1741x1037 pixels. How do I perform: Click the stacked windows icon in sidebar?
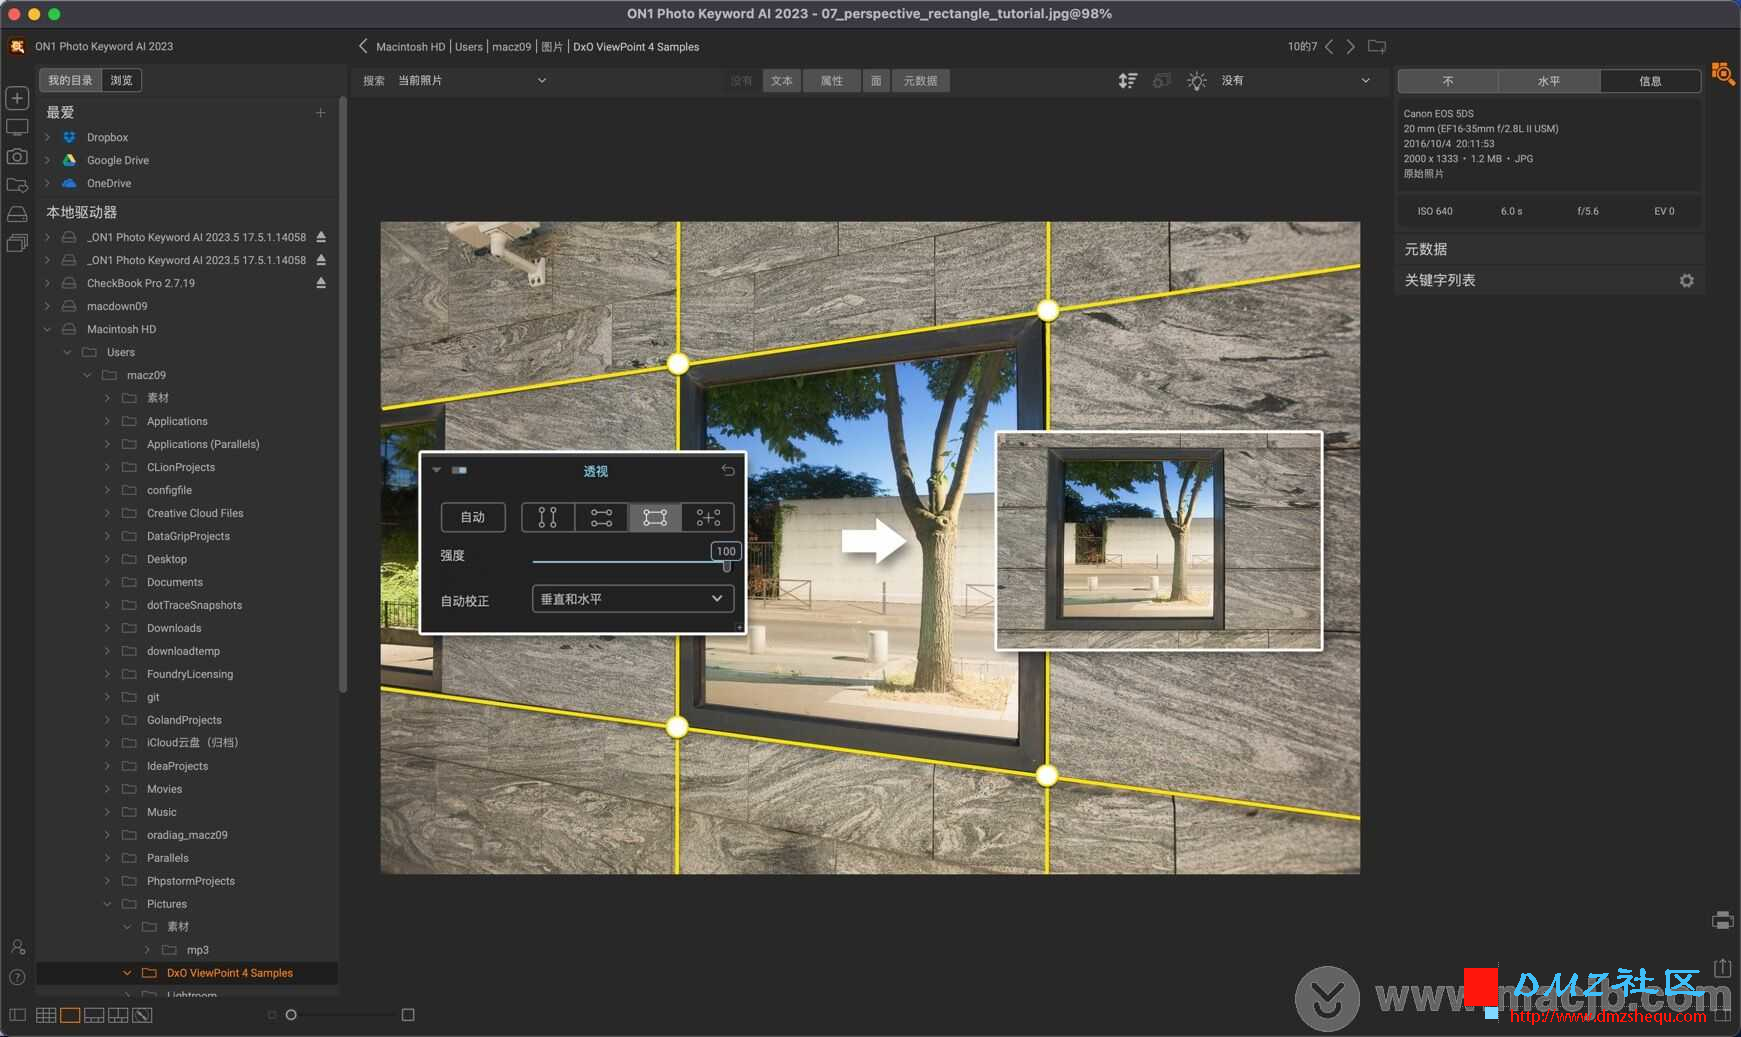[17, 243]
